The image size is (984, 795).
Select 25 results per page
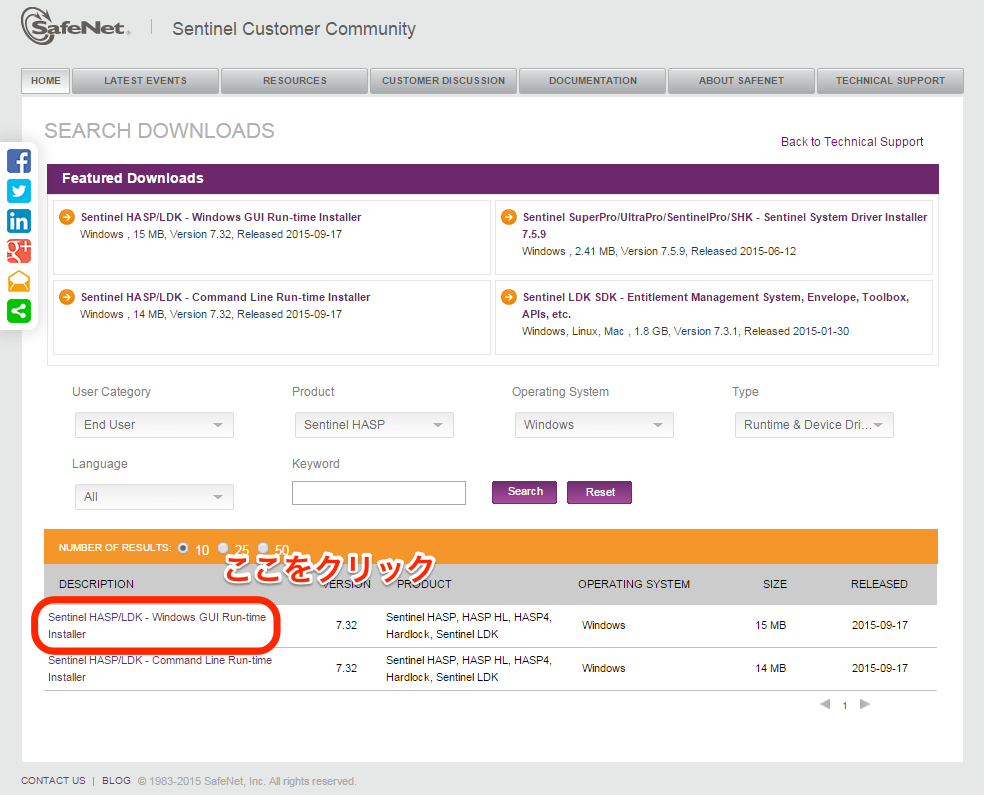point(223,548)
